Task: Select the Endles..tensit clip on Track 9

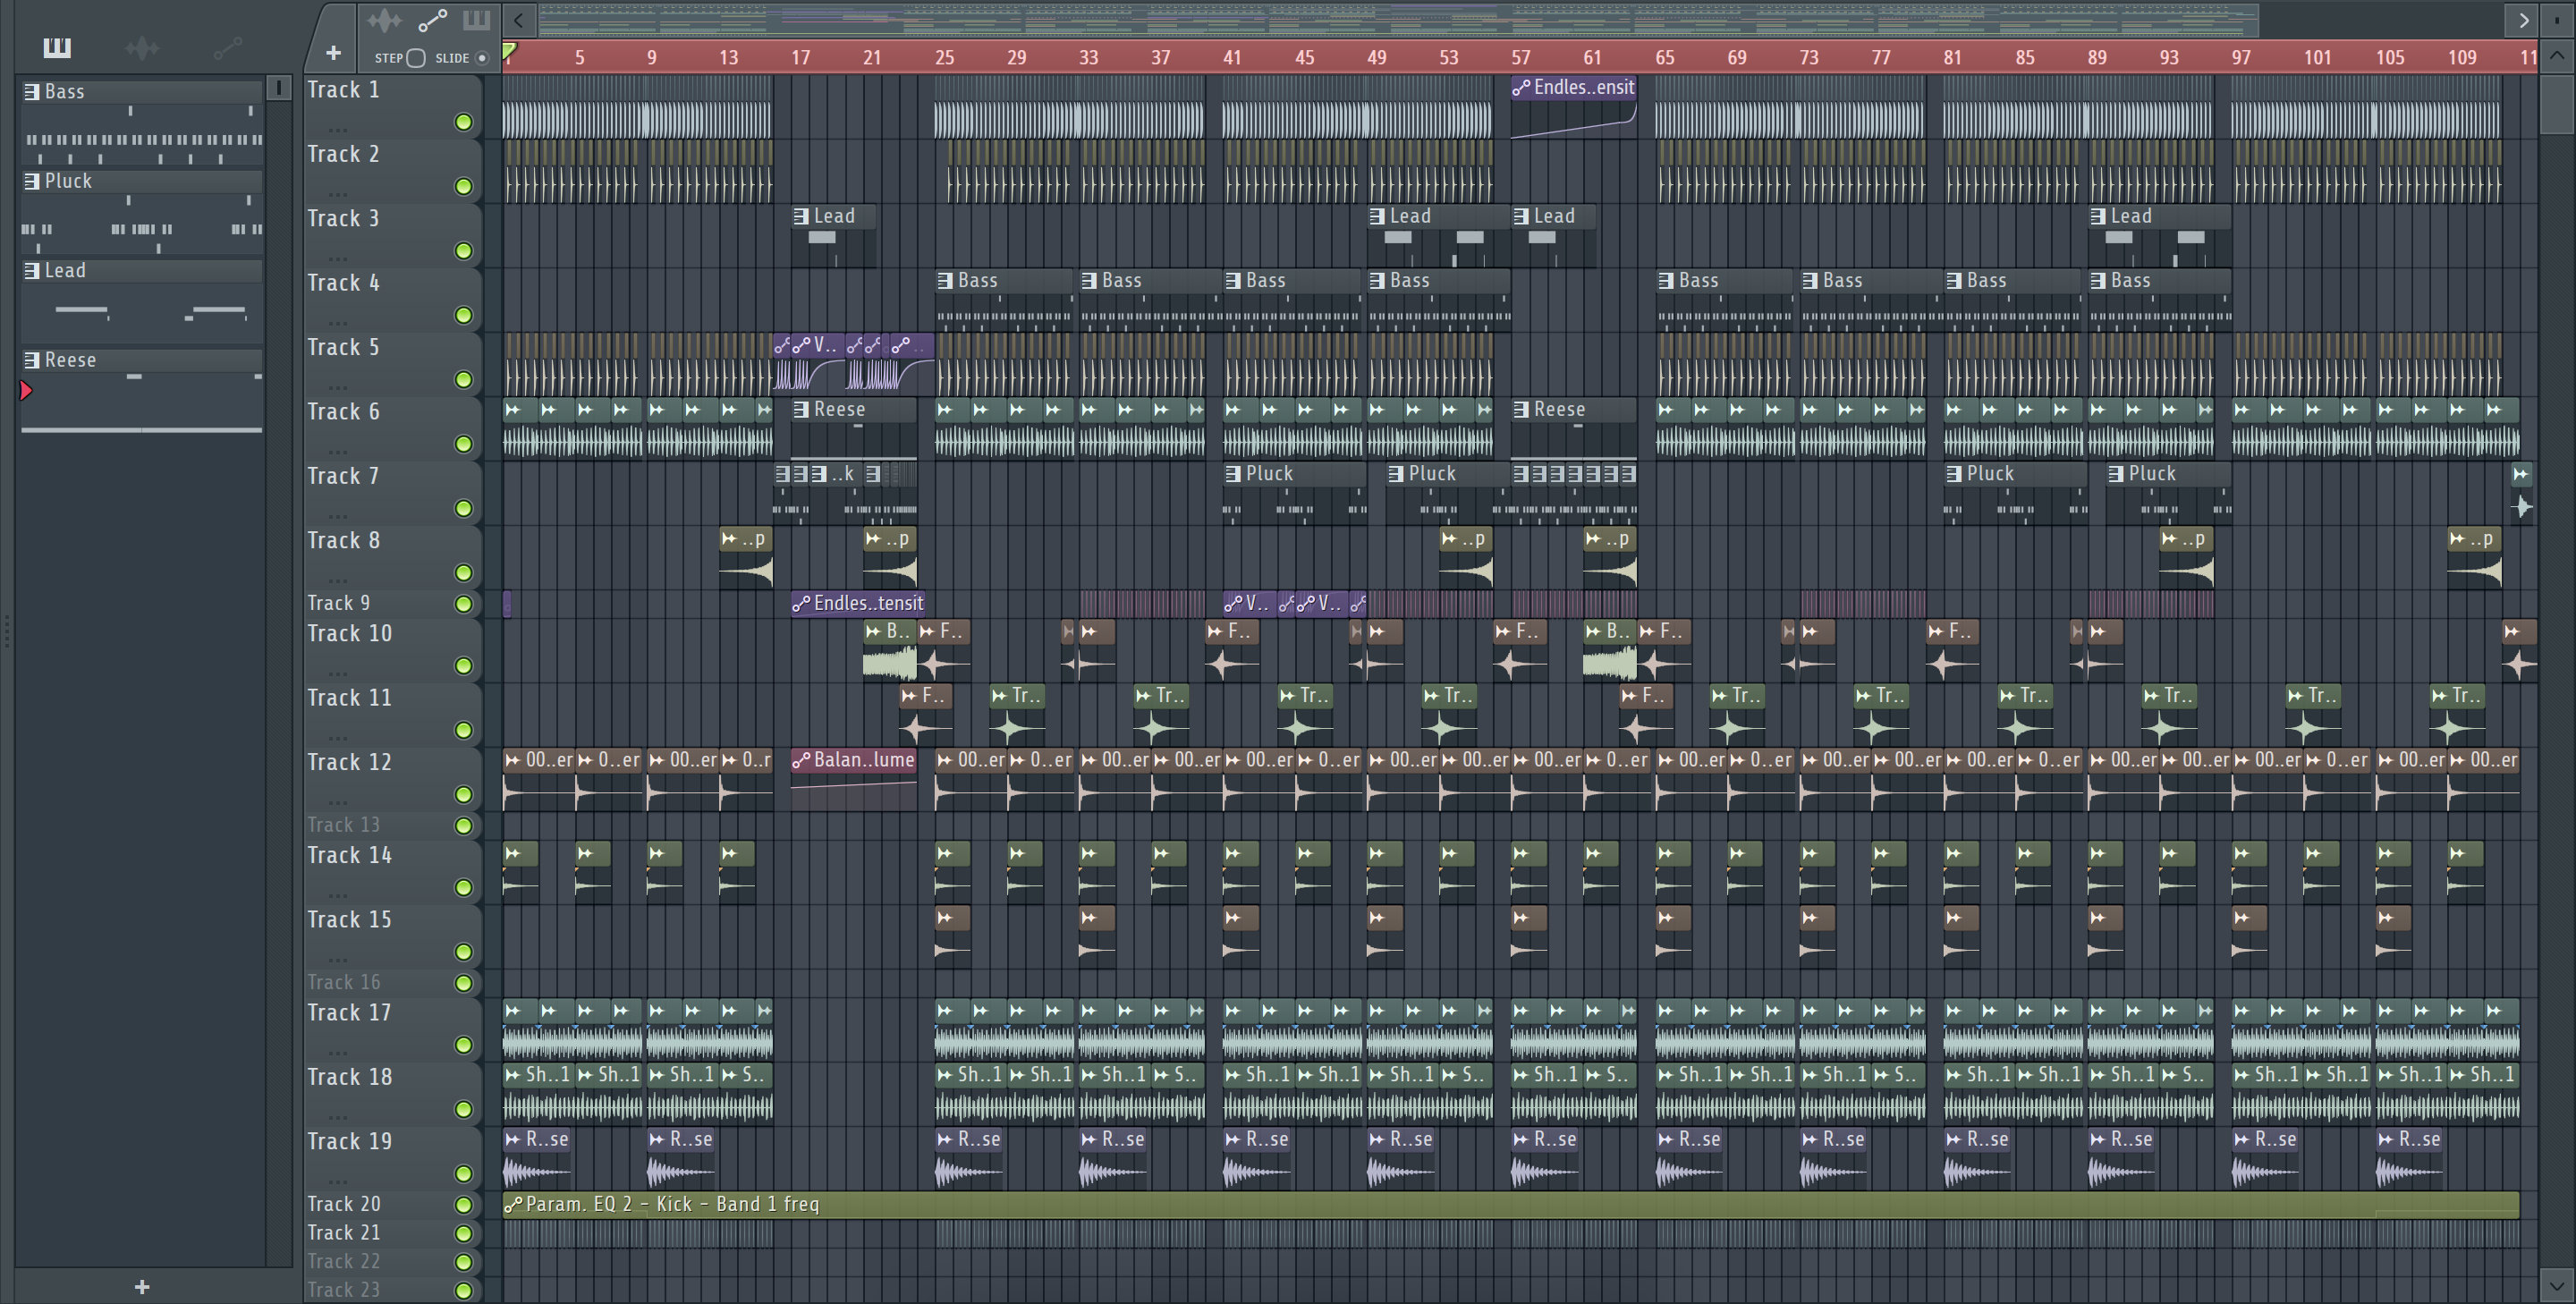Action: tap(858, 603)
